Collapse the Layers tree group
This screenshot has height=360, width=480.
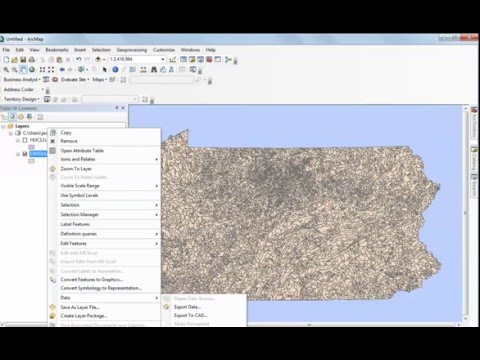coord(3,126)
